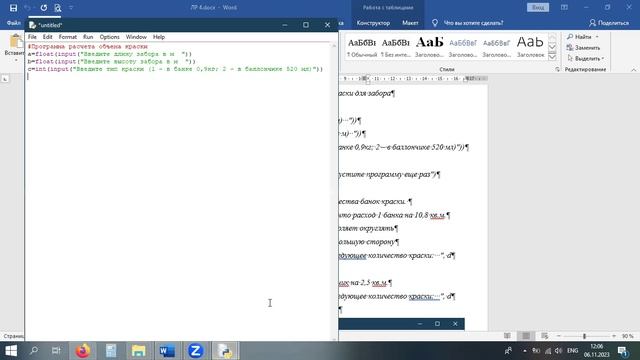Click the zoom out minus button in Word
640x360 pixels.
point(558,336)
